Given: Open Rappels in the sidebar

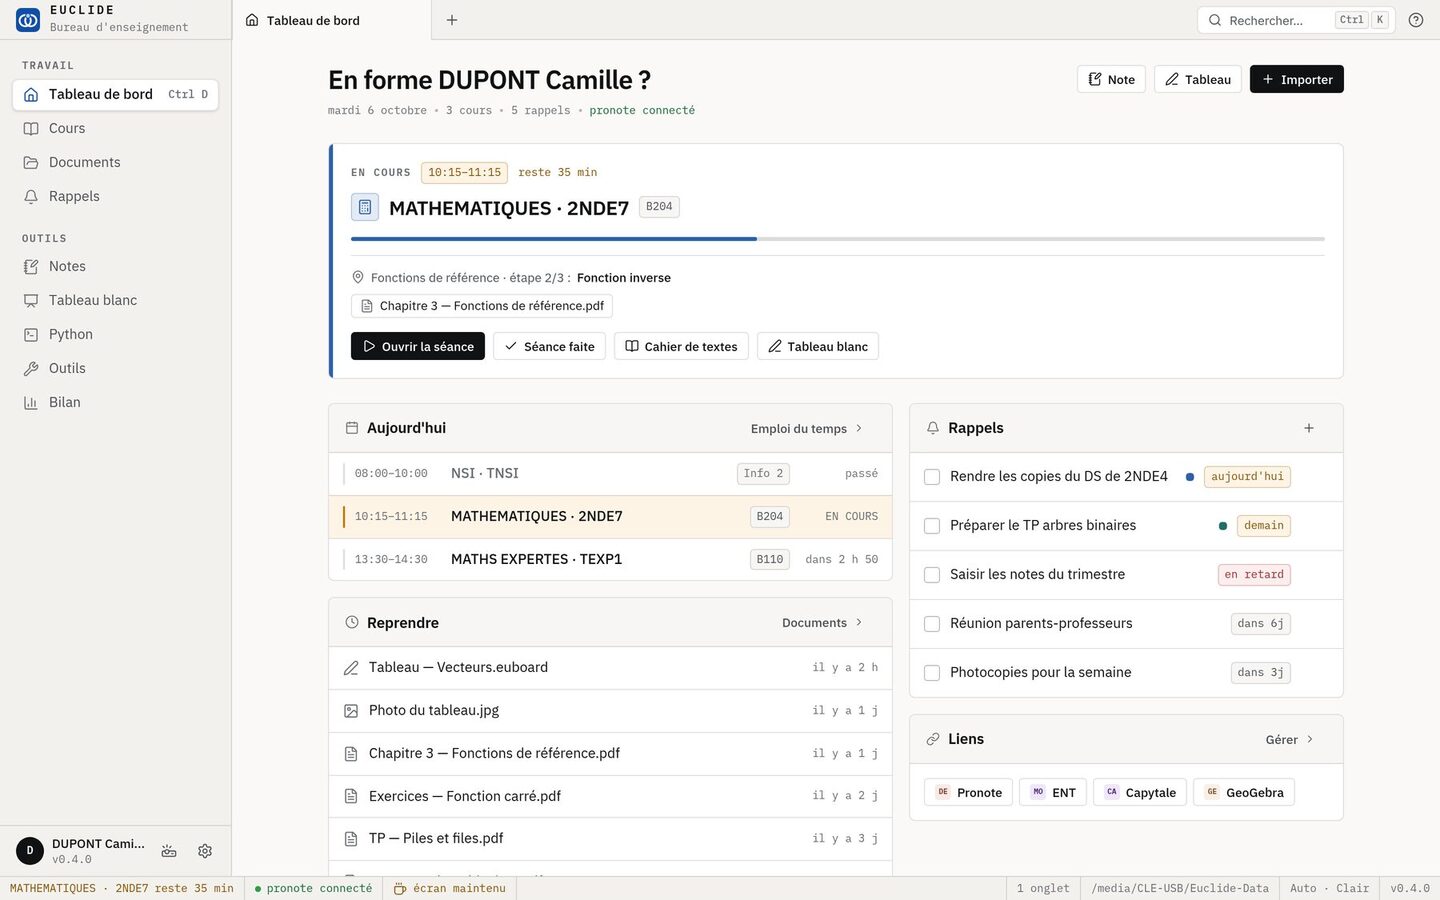Looking at the screenshot, I should (115, 196).
